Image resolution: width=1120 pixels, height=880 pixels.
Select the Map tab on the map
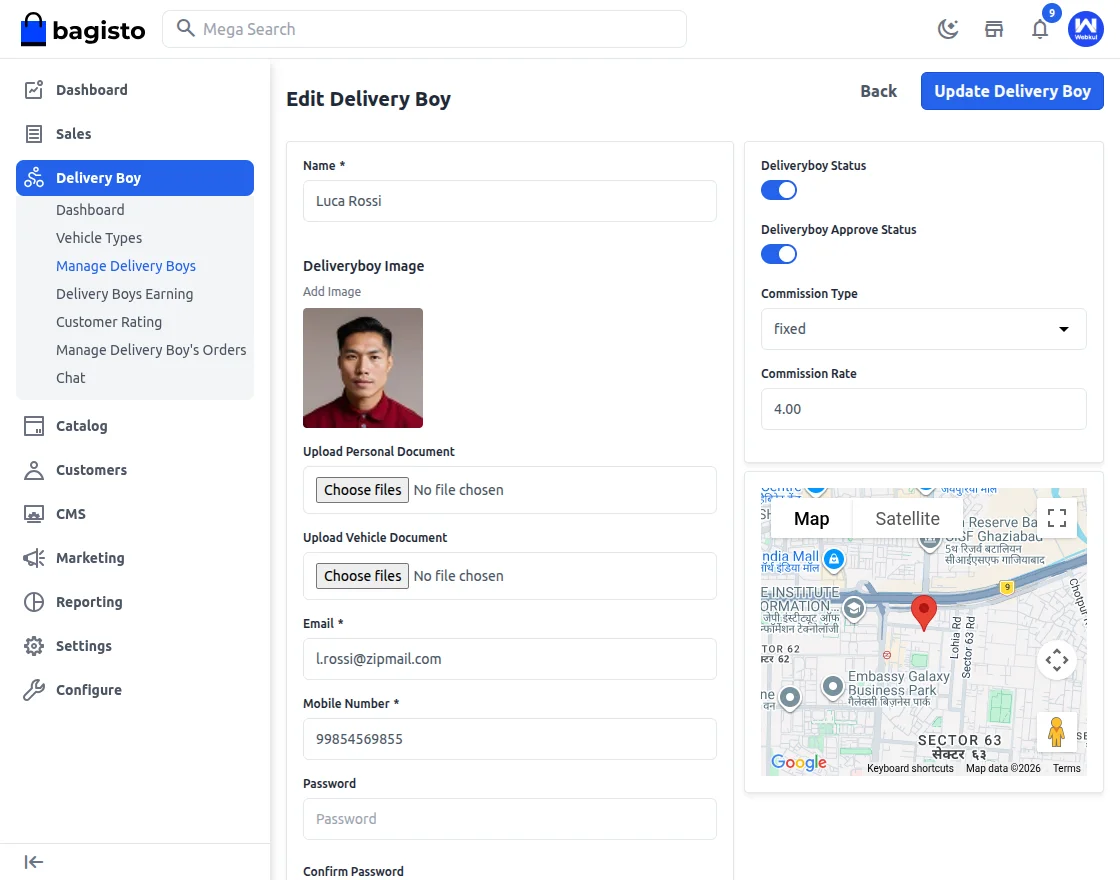coord(811,518)
